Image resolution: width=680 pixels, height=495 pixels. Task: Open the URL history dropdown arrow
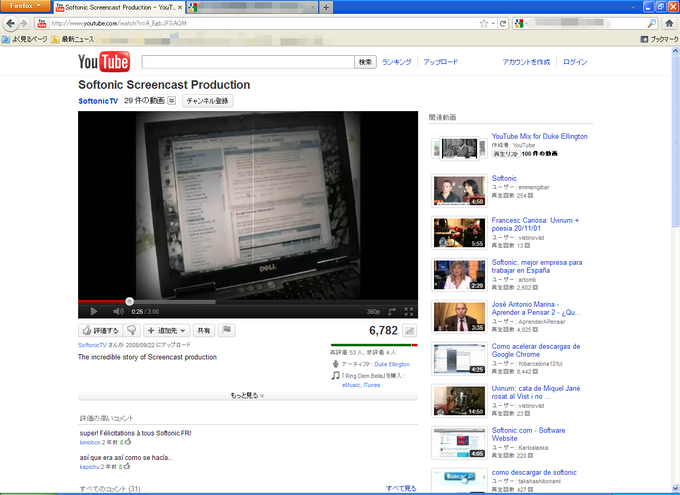click(x=494, y=23)
